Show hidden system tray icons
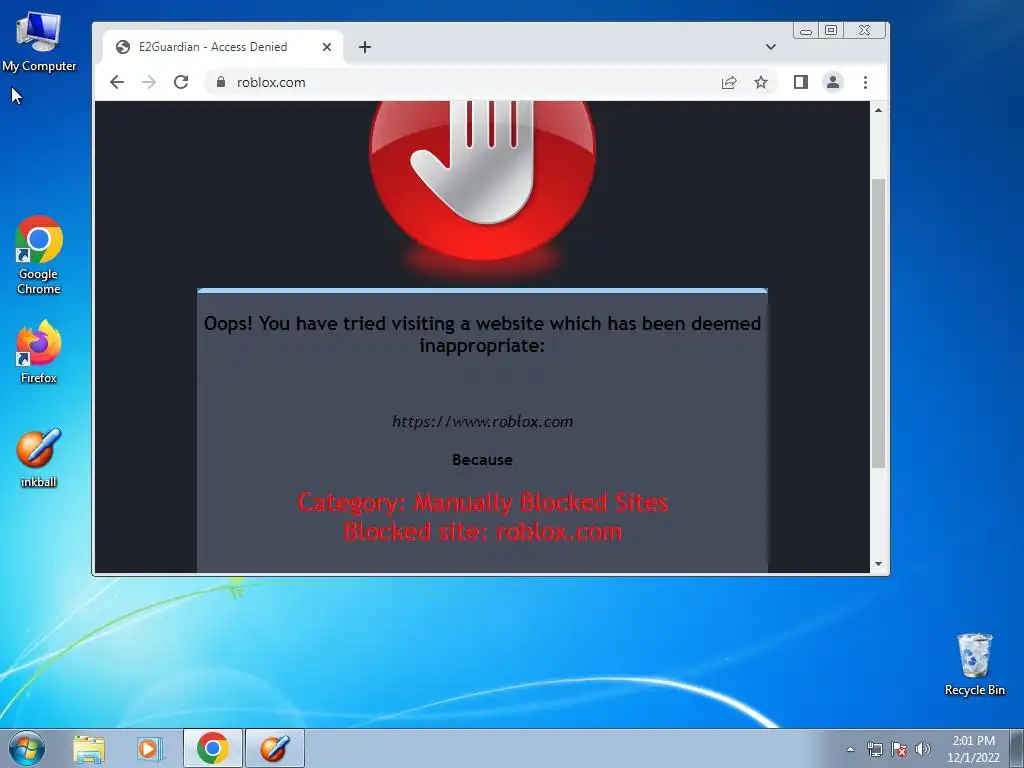1024x768 pixels. tap(850, 749)
